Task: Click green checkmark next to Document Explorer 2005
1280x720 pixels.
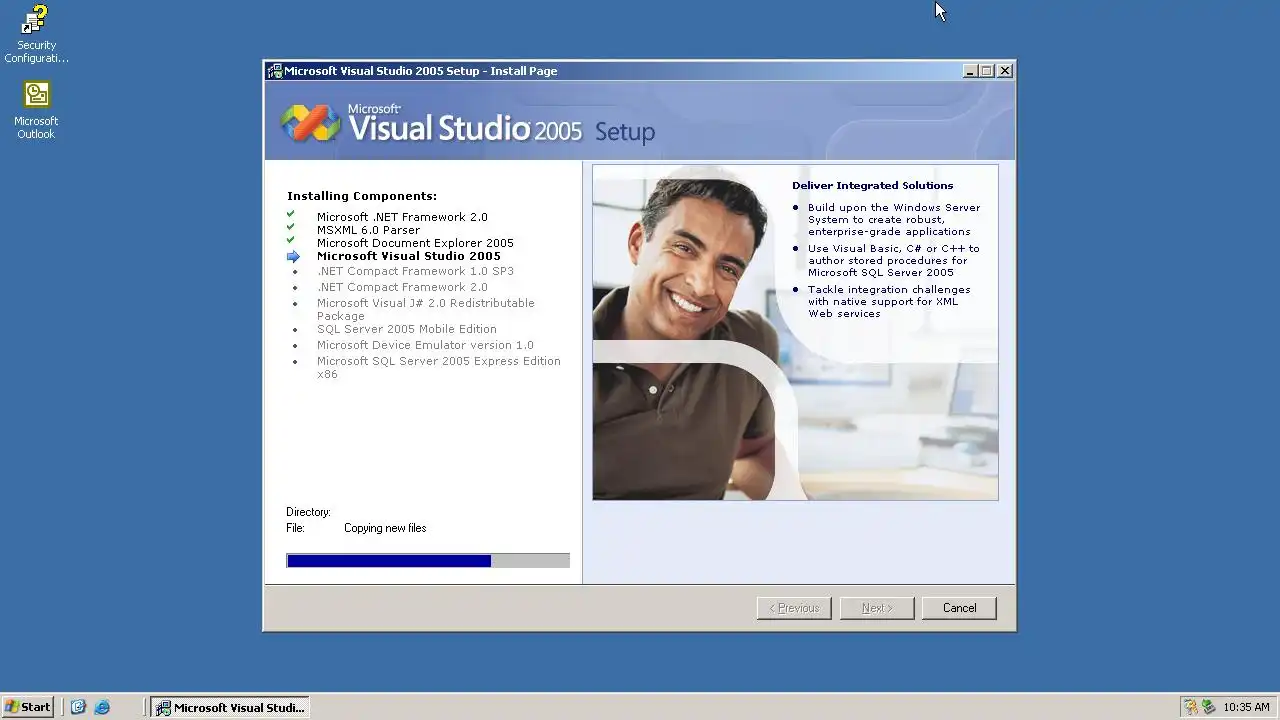Action: pos(291,240)
